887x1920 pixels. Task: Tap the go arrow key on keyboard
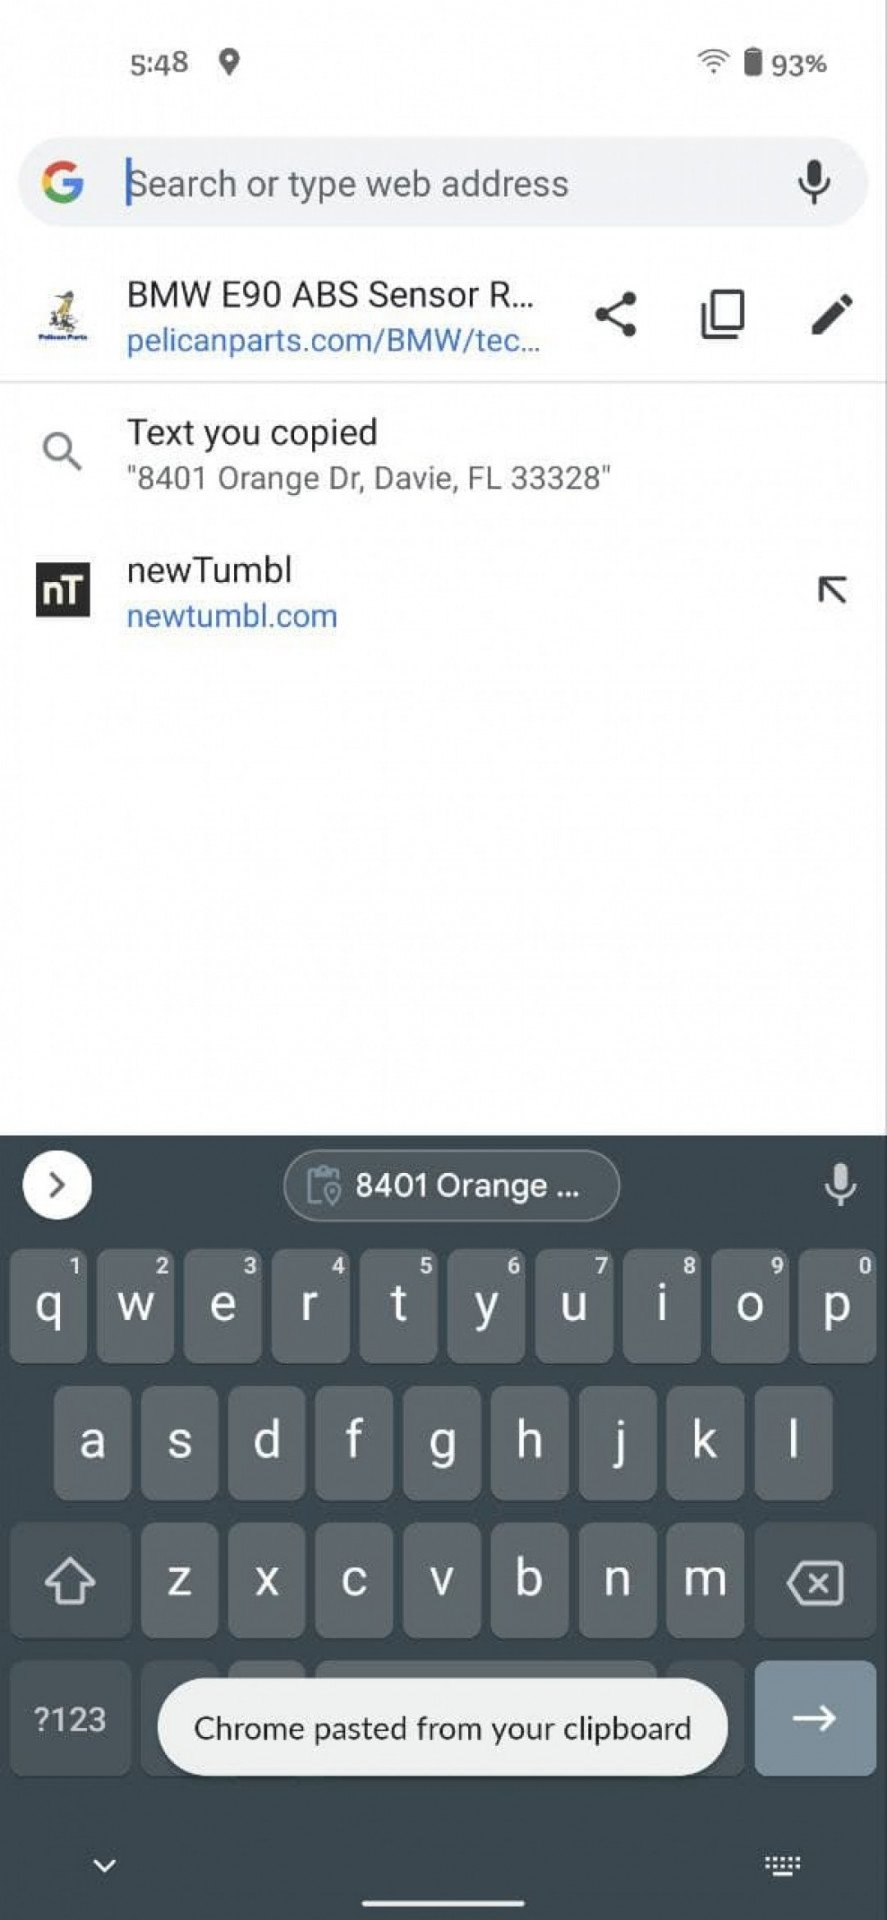click(815, 1718)
